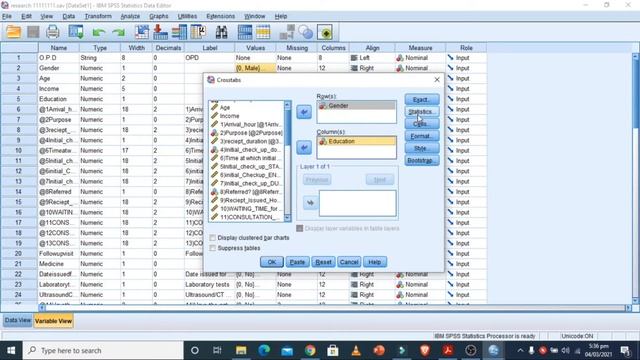
Task: Click the Windows taskbar search box
Action: click(x=103, y=350)
